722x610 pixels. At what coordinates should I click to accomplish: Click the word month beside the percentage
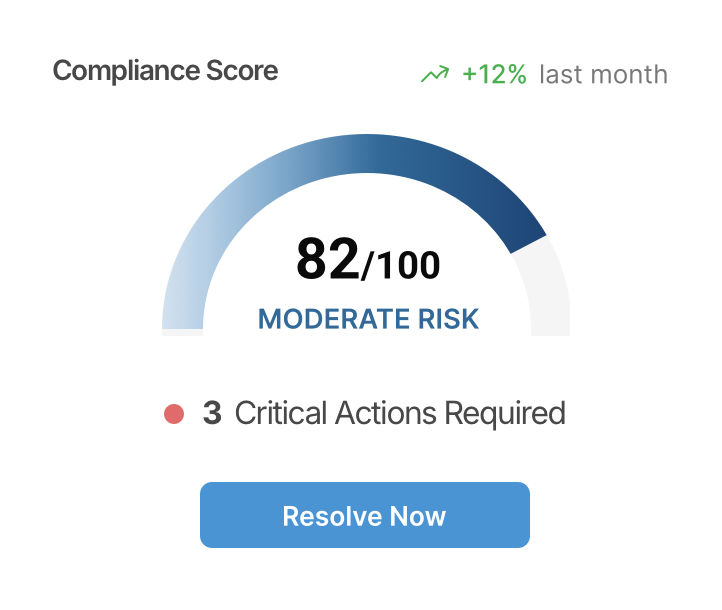(629, 75)
